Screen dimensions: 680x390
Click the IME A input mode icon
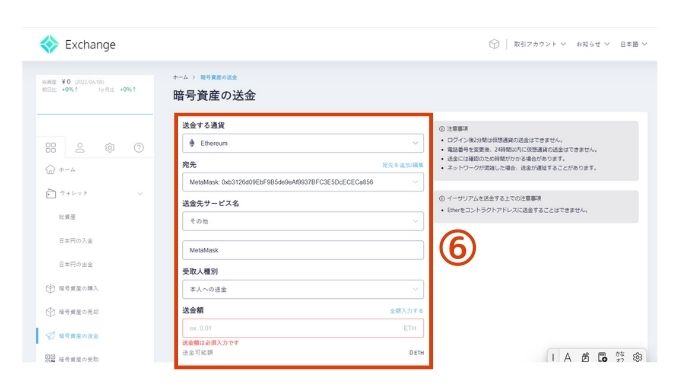[567, 357]
